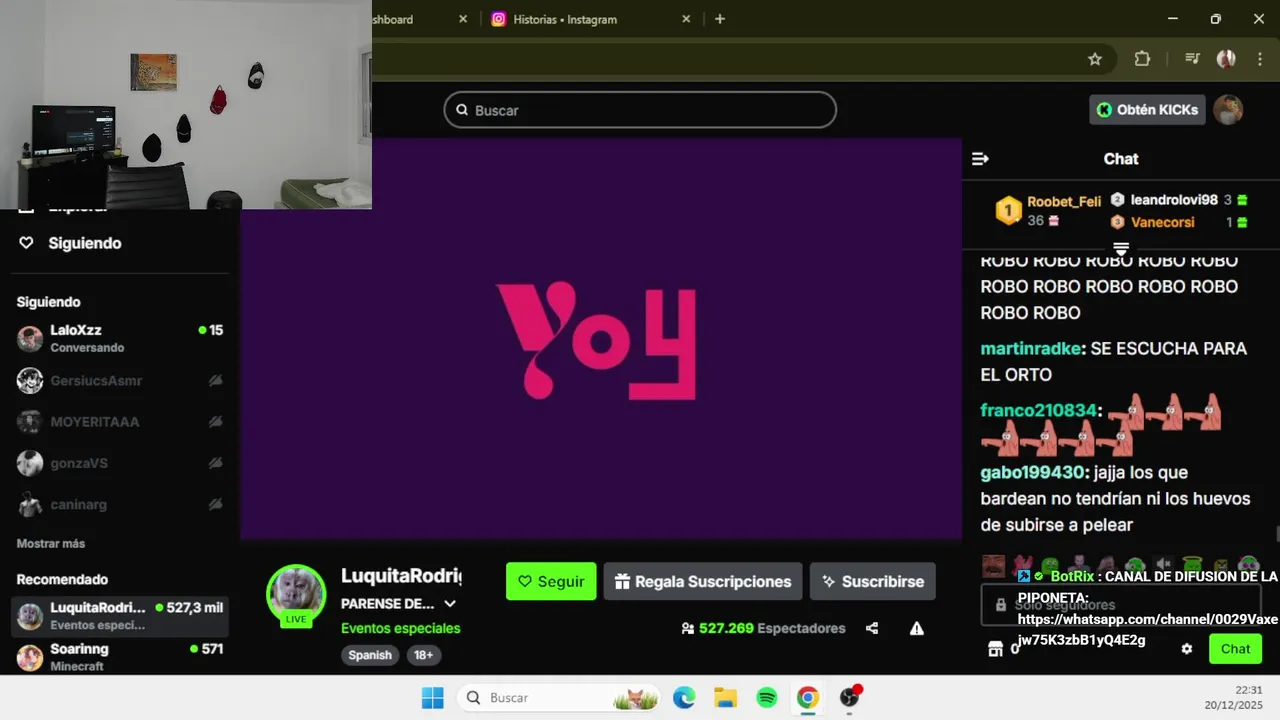Open top gifter Roobet_Feli
This screenshot has width=1280, height=720.
point(1064,201)
